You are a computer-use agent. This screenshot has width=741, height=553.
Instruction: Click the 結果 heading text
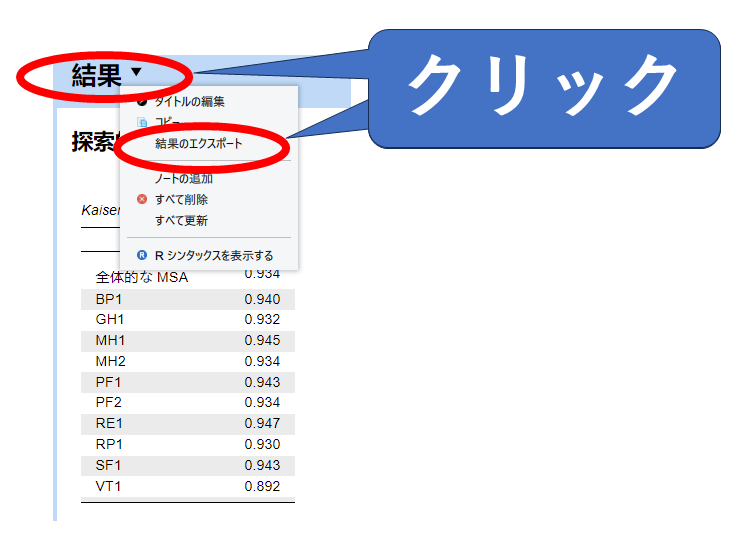click(x=96, y=75)
